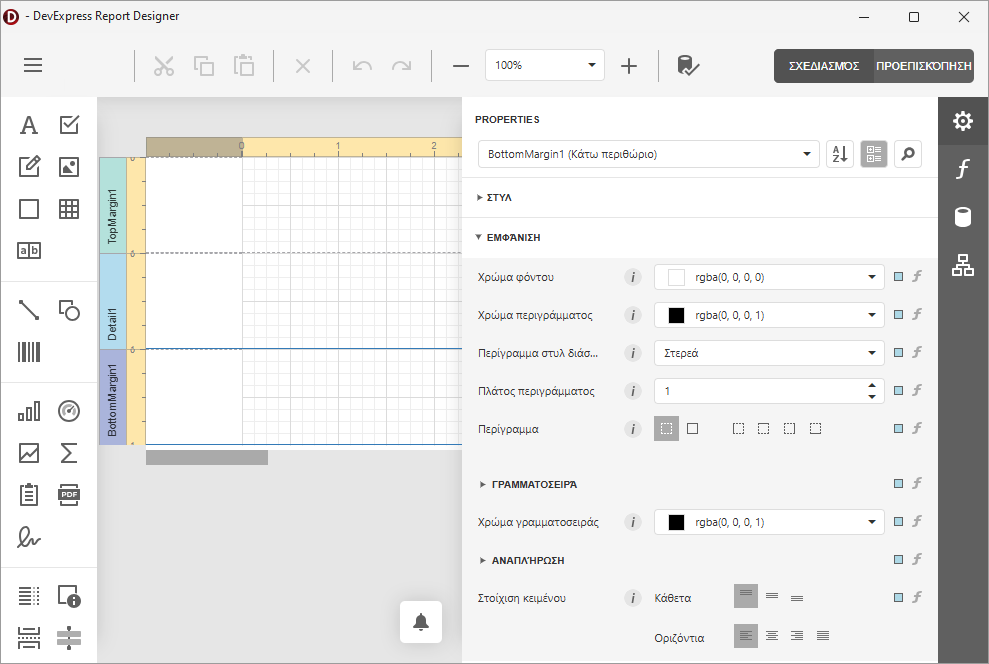Open the search in properties
The height and width of the screenshot is (664, 989).
[907, 153]
